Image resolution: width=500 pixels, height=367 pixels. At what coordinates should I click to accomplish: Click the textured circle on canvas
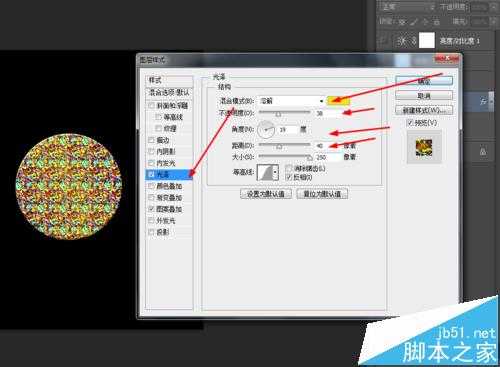(x=69, y=187)
